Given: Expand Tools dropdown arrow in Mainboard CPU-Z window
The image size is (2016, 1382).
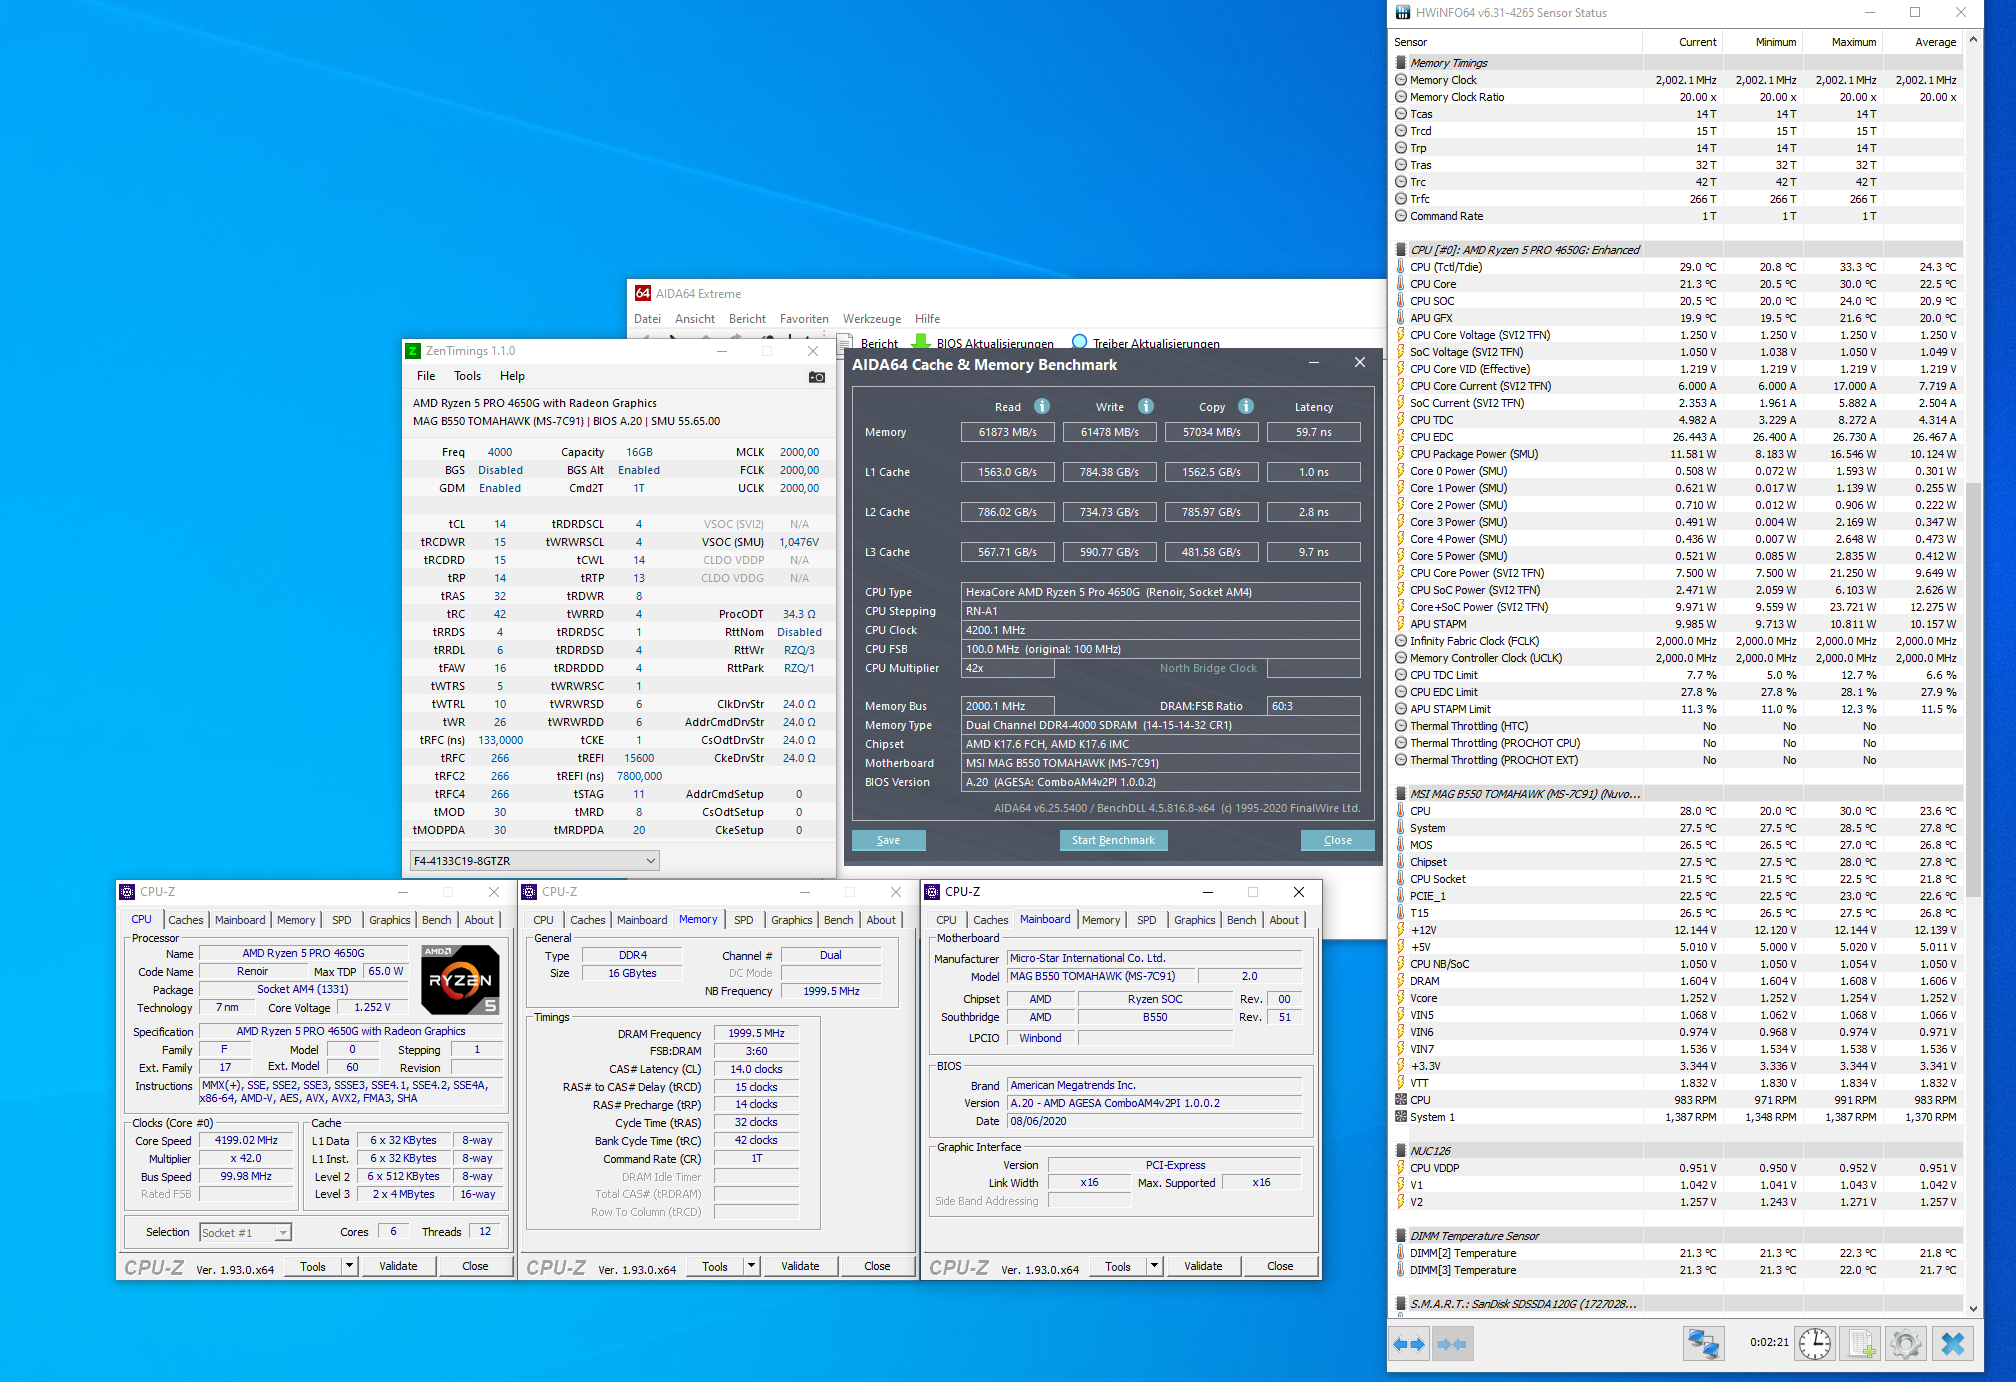Looking at the screenshot, I should [x=1154, y=1266].
